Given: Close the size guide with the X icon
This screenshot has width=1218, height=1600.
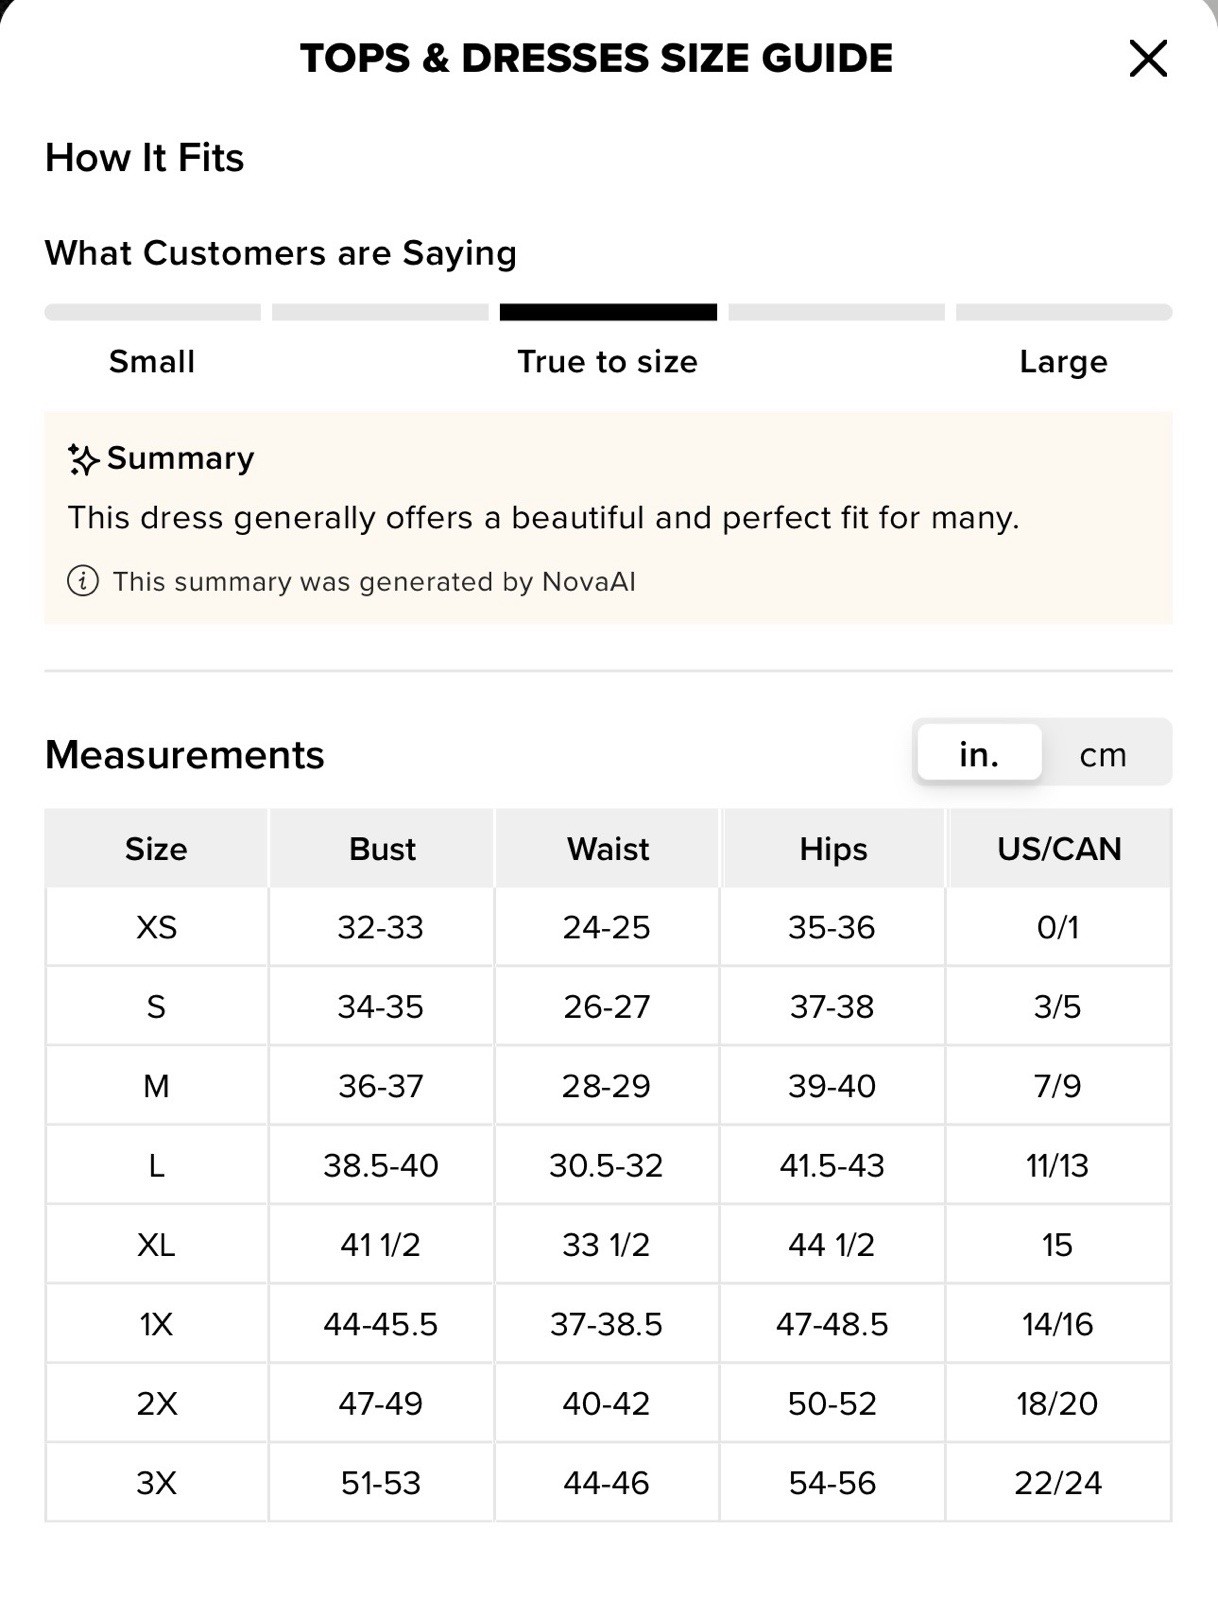Looking at the screenshot, I should pos(1148,58).
